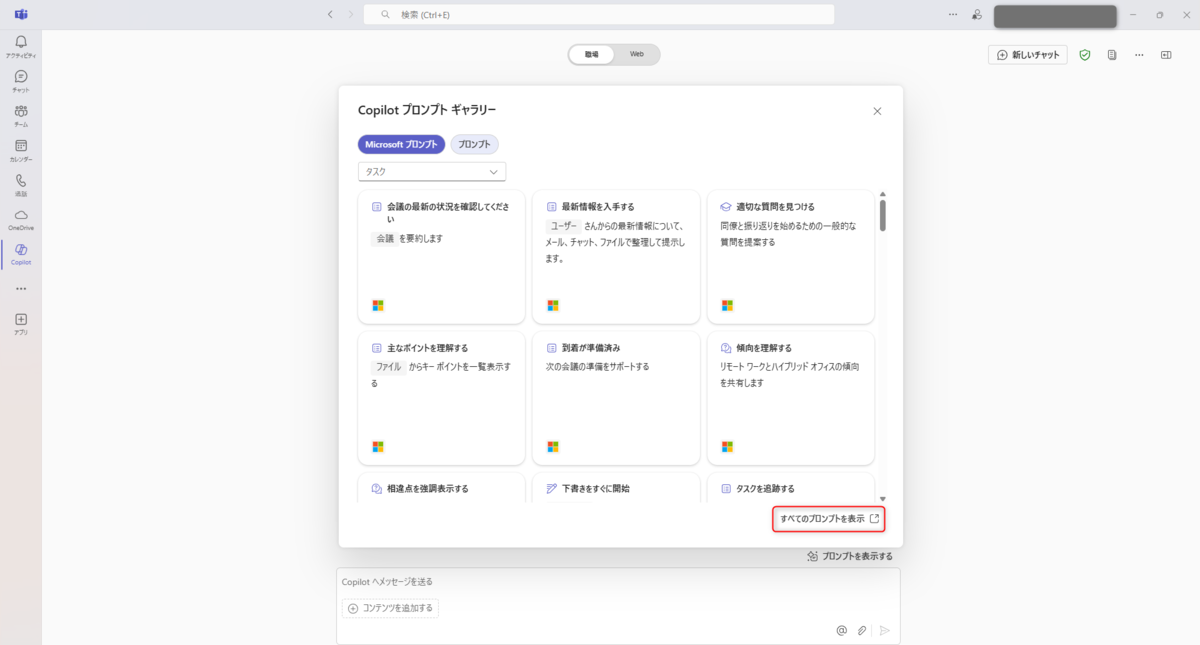
Task: Open the 傾向を理解する prompt card
Action: [x=791, y=398]
